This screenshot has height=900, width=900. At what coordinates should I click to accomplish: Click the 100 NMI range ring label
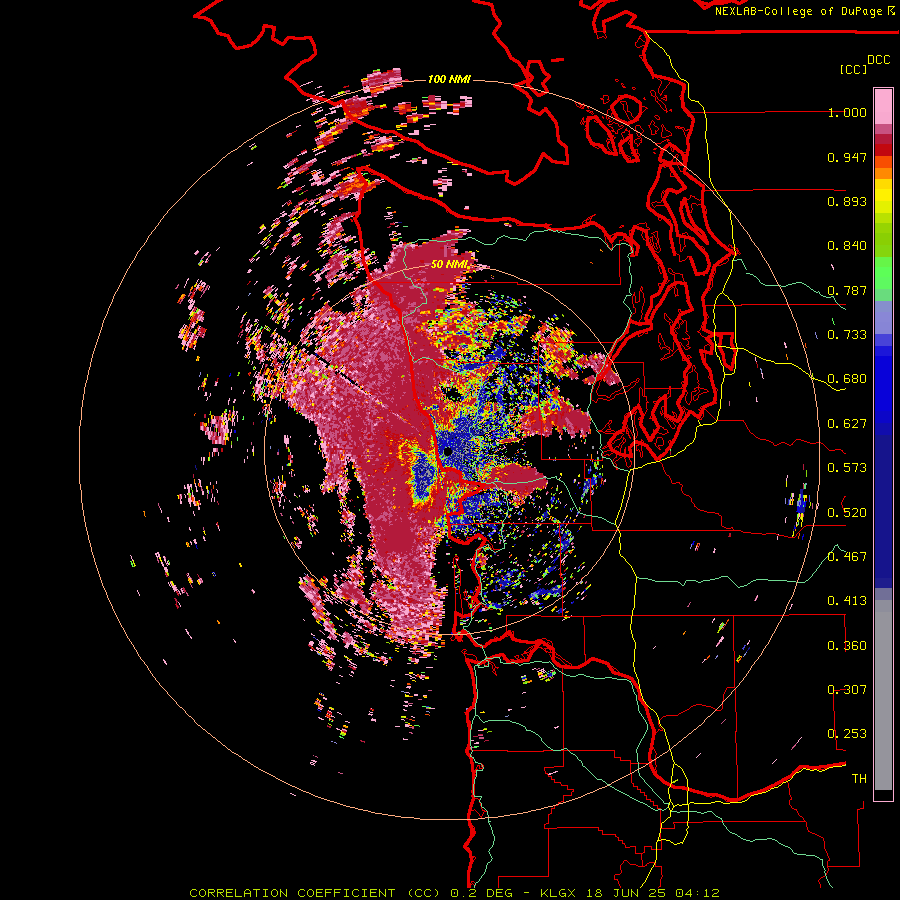[449, 79]
